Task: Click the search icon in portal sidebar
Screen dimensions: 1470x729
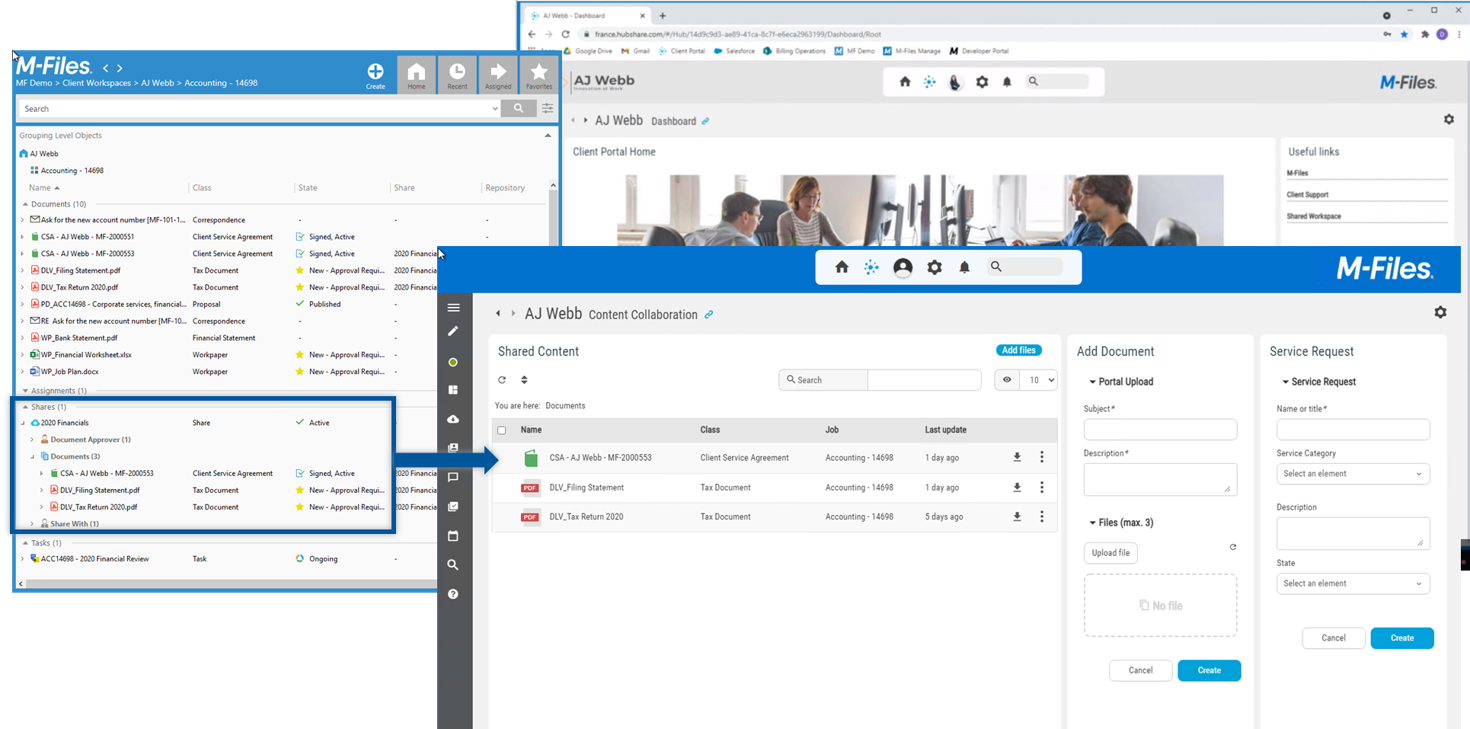Action: point(453,565)
